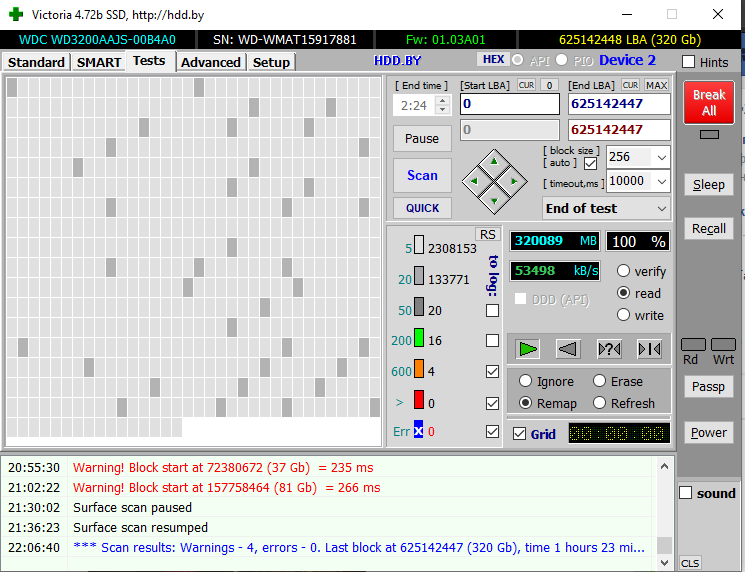
Task: Select the API mode radio button
Action: pyautogui.click(x=518, y=60)
